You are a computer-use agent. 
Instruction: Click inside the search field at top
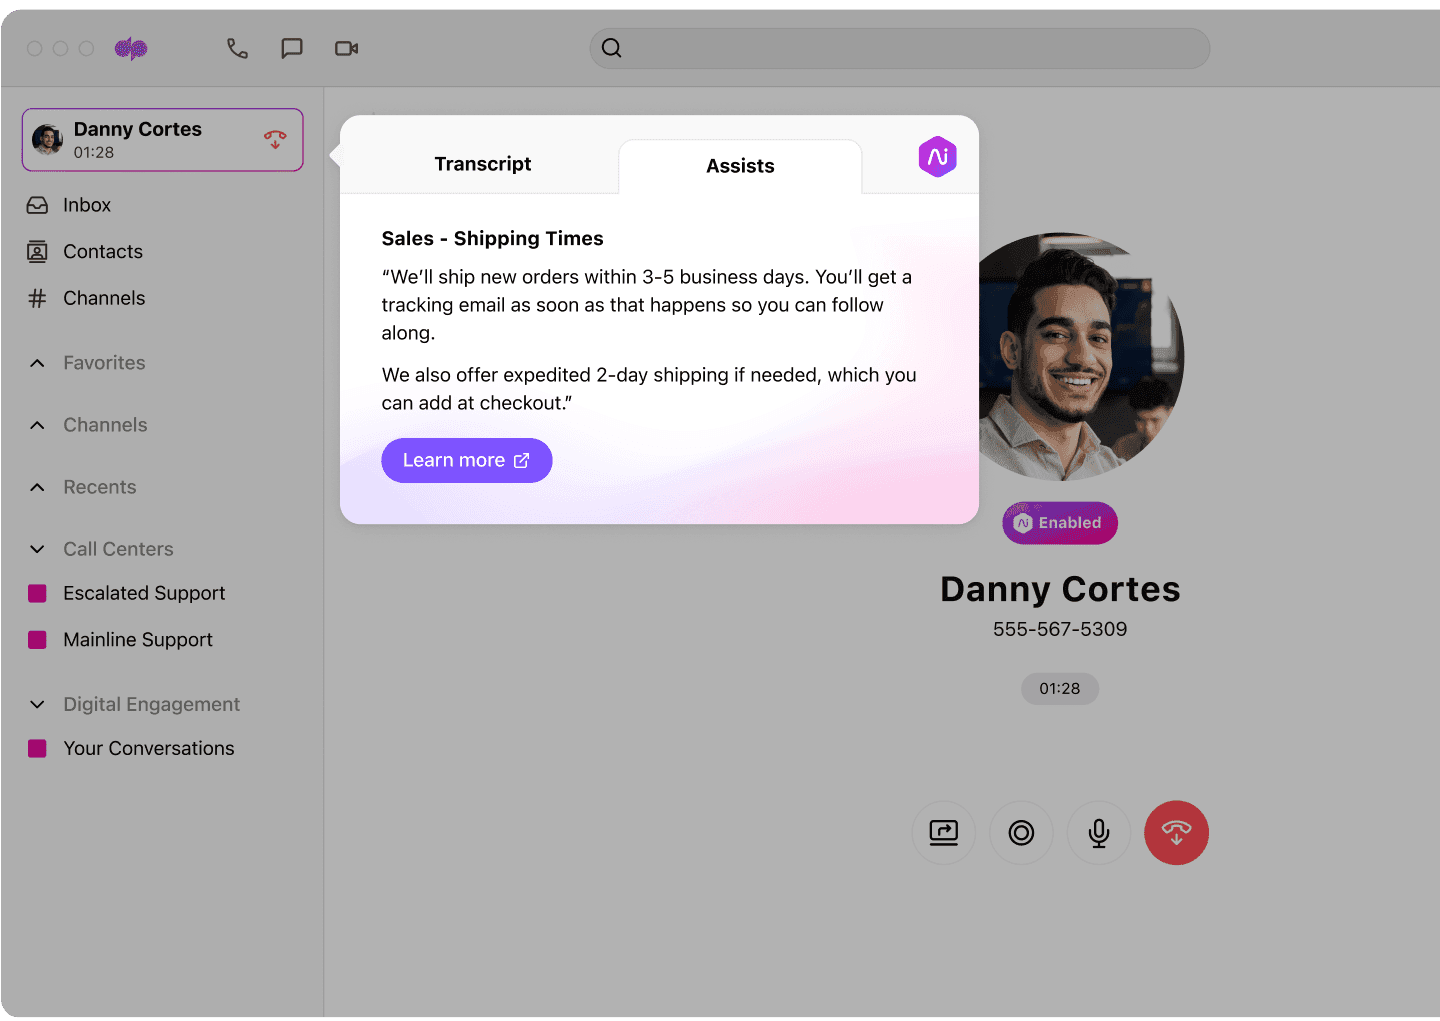[x=900, y=48]
